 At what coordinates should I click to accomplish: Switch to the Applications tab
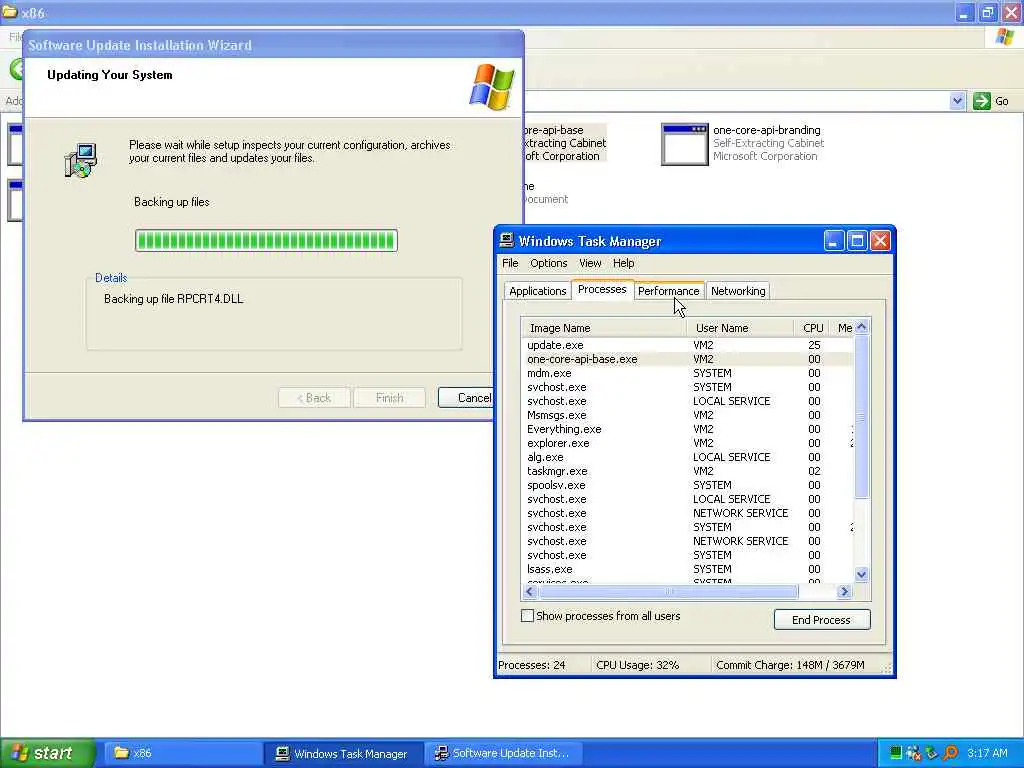point(537,291)
